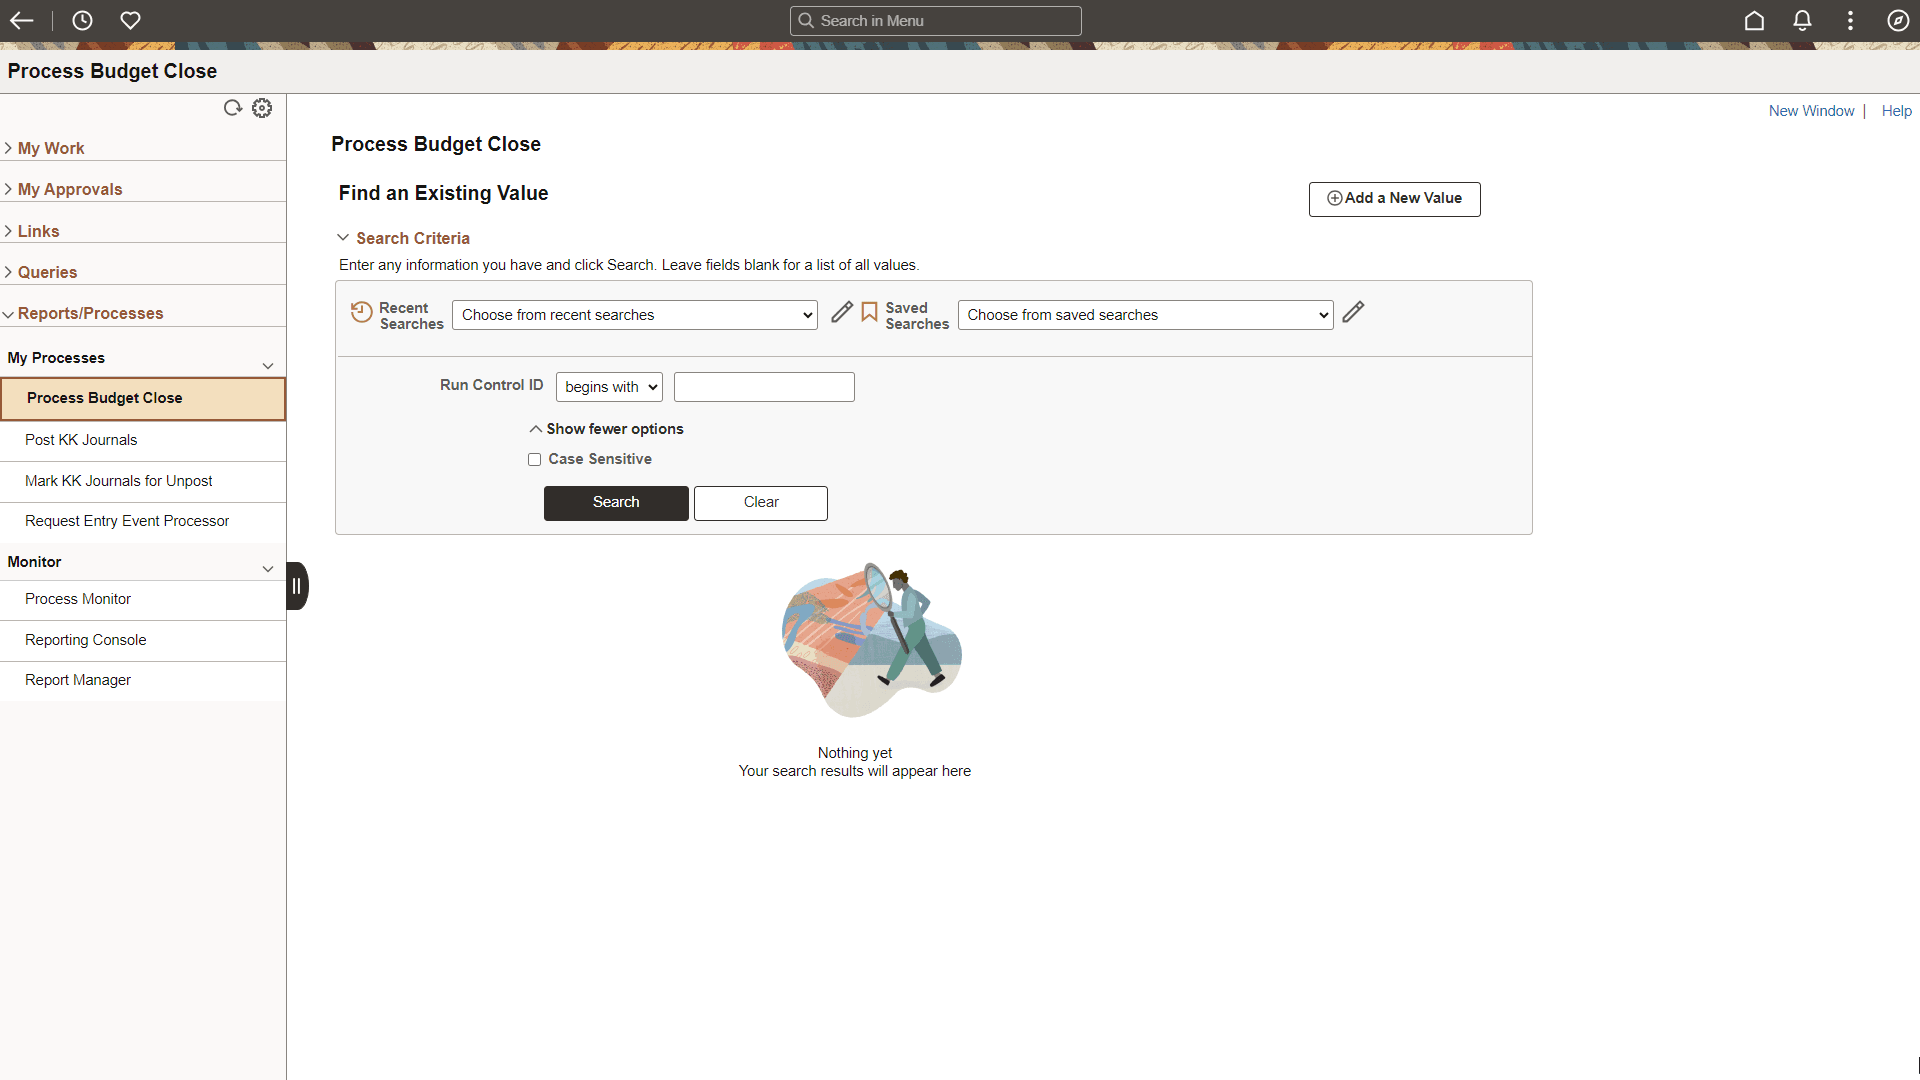Open the sidebar personalization gear icon
The width and height of the screenshot is (1920, 1080).
[x=261, y=108]
